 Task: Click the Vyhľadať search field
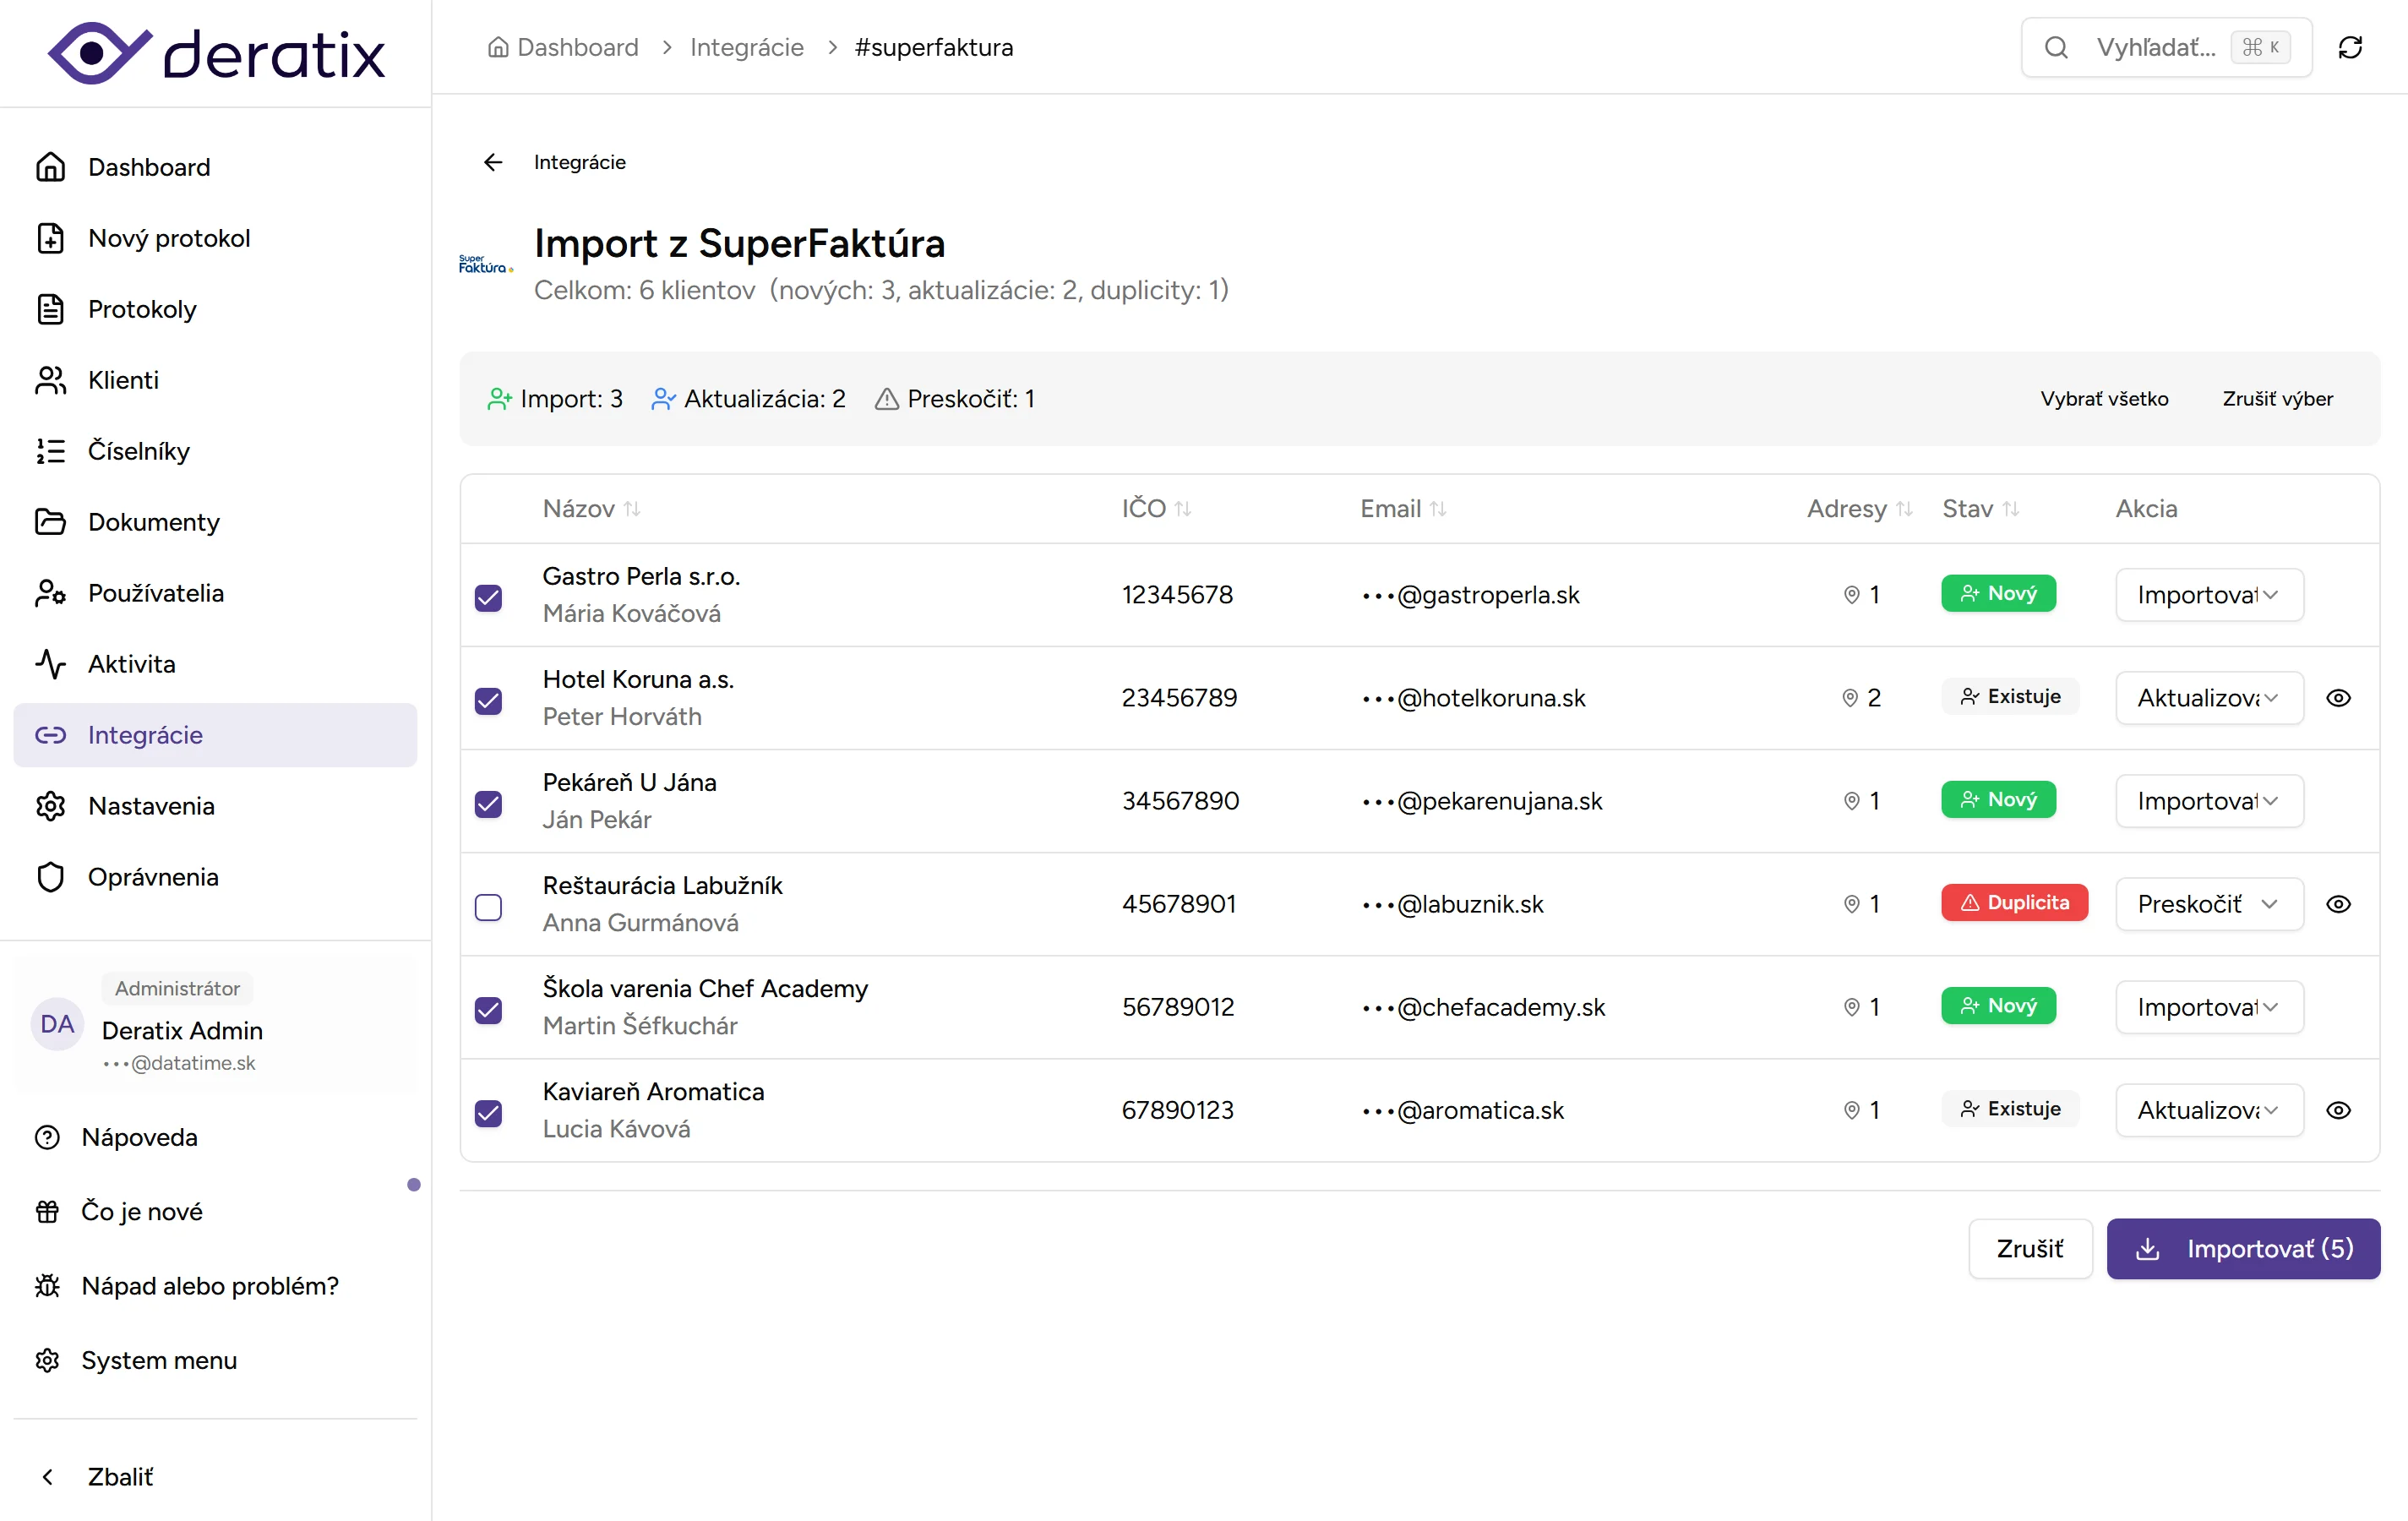click(2154, 47)
